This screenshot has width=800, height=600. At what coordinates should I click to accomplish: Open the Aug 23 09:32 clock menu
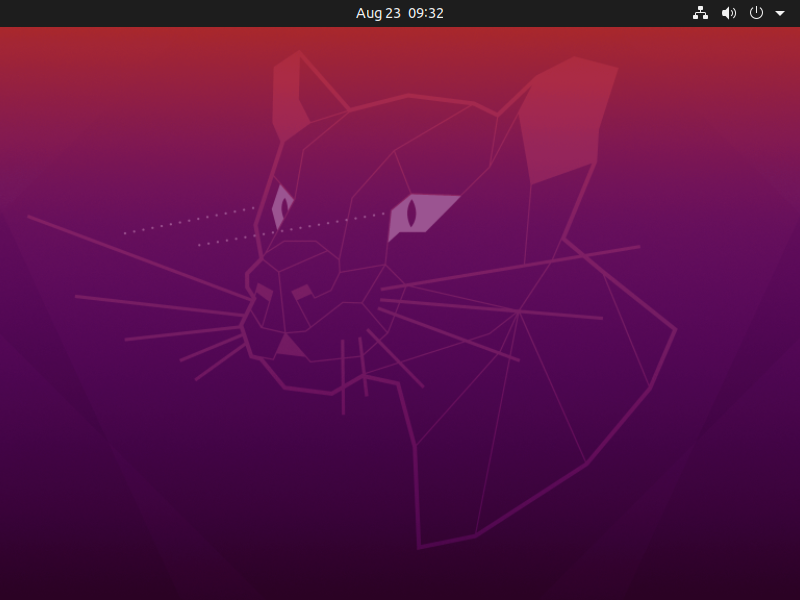399,13
